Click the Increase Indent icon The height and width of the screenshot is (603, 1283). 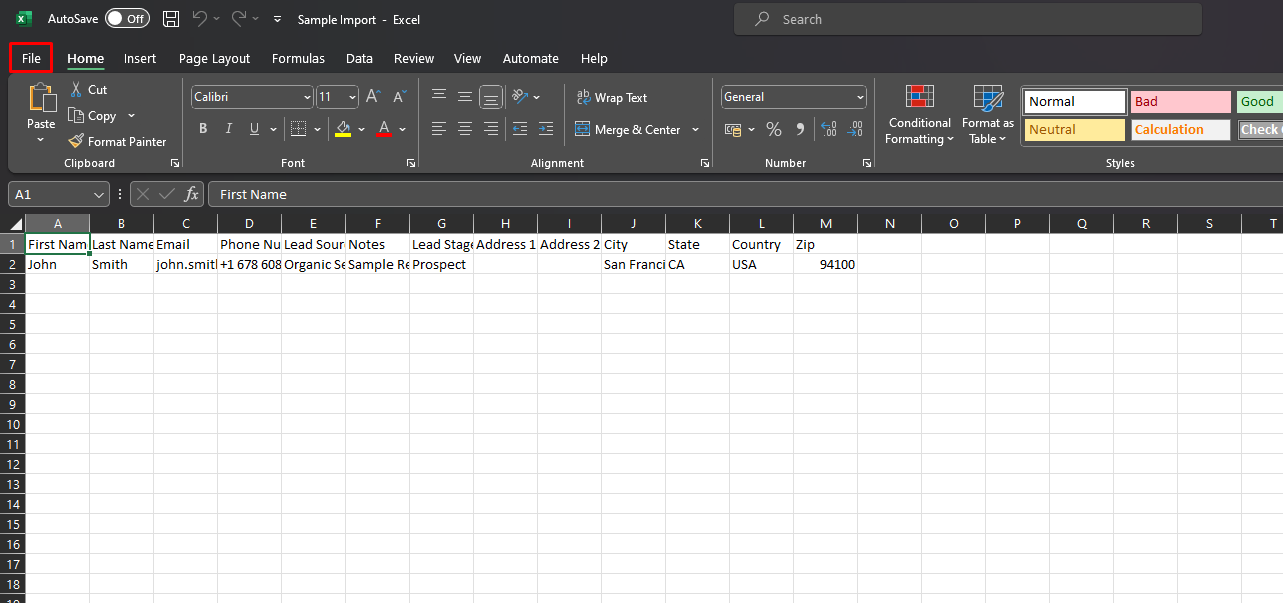[545, 129]
